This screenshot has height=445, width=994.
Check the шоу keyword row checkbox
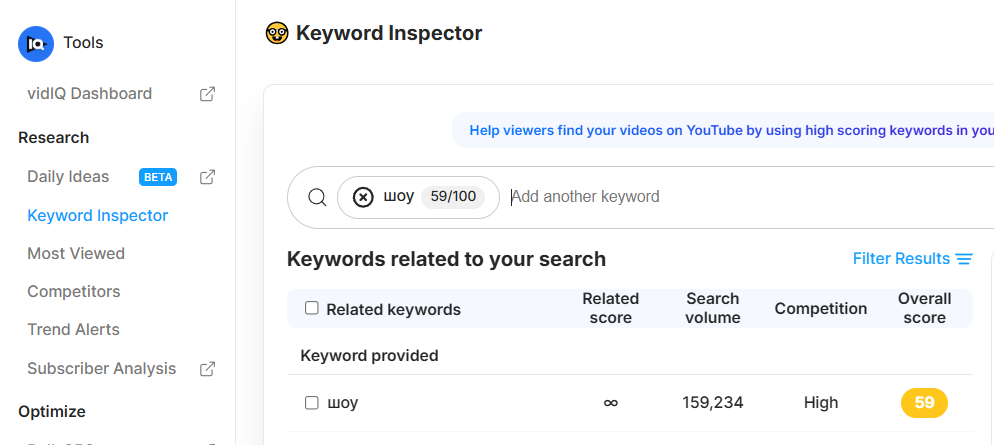[312, 403]
